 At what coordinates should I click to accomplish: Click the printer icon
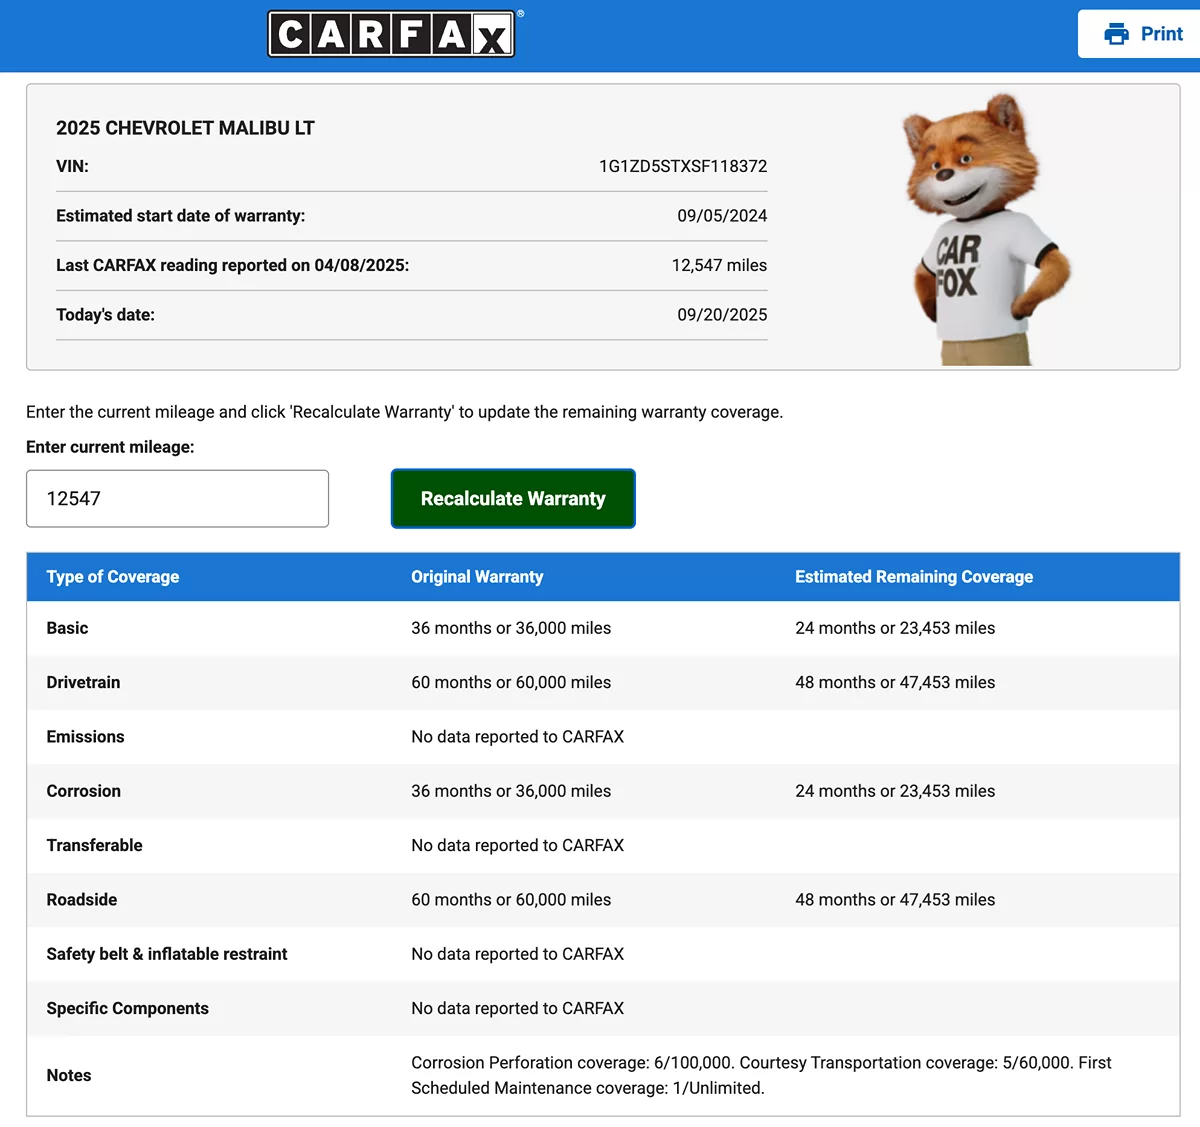1116,34
